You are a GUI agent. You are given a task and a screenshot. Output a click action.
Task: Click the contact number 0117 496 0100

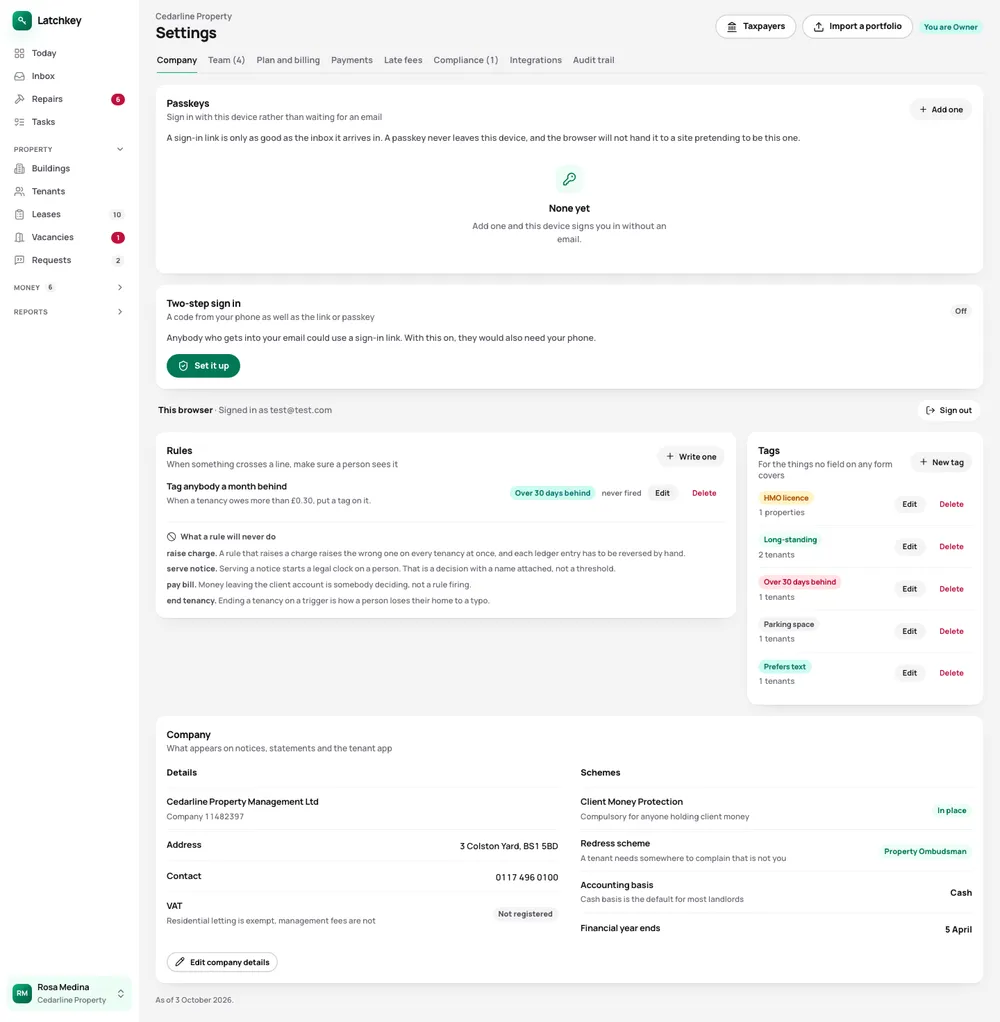(527, 877)
